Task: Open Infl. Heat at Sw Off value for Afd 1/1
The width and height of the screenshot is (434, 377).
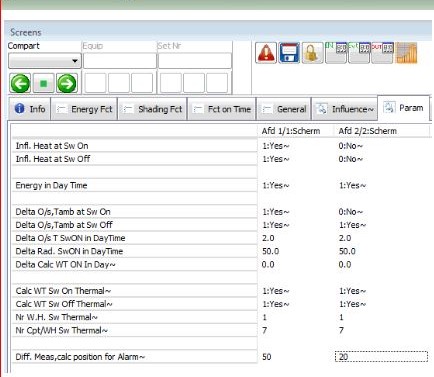Action: [x=276, y=159]
